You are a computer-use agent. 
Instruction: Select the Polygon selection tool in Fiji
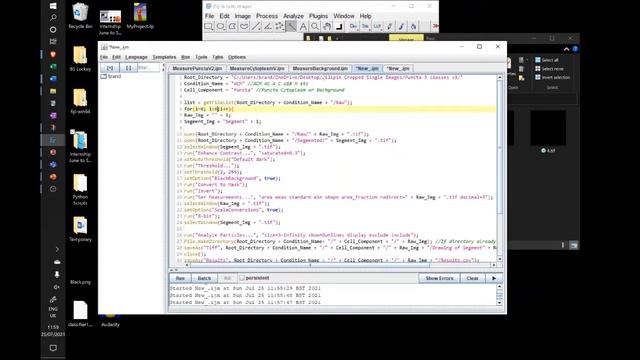pos(232,27)
